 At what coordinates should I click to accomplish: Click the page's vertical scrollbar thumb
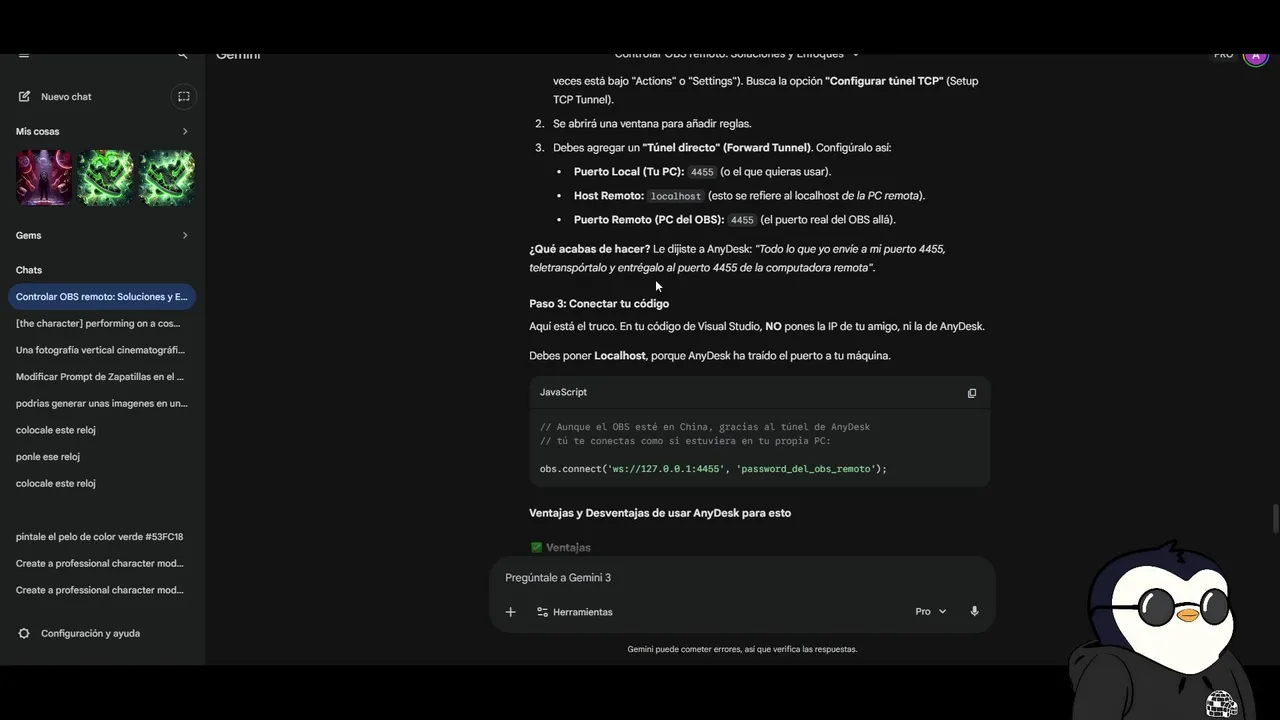click(1275, 520)
